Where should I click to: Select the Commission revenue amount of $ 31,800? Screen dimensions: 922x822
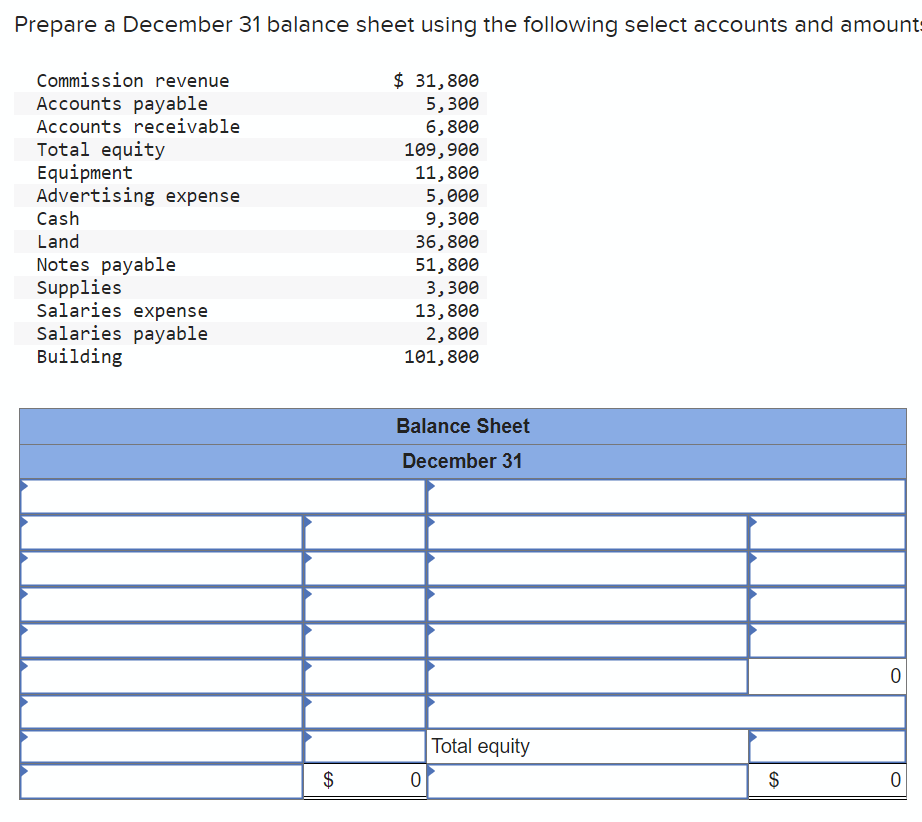coord(437,80)
